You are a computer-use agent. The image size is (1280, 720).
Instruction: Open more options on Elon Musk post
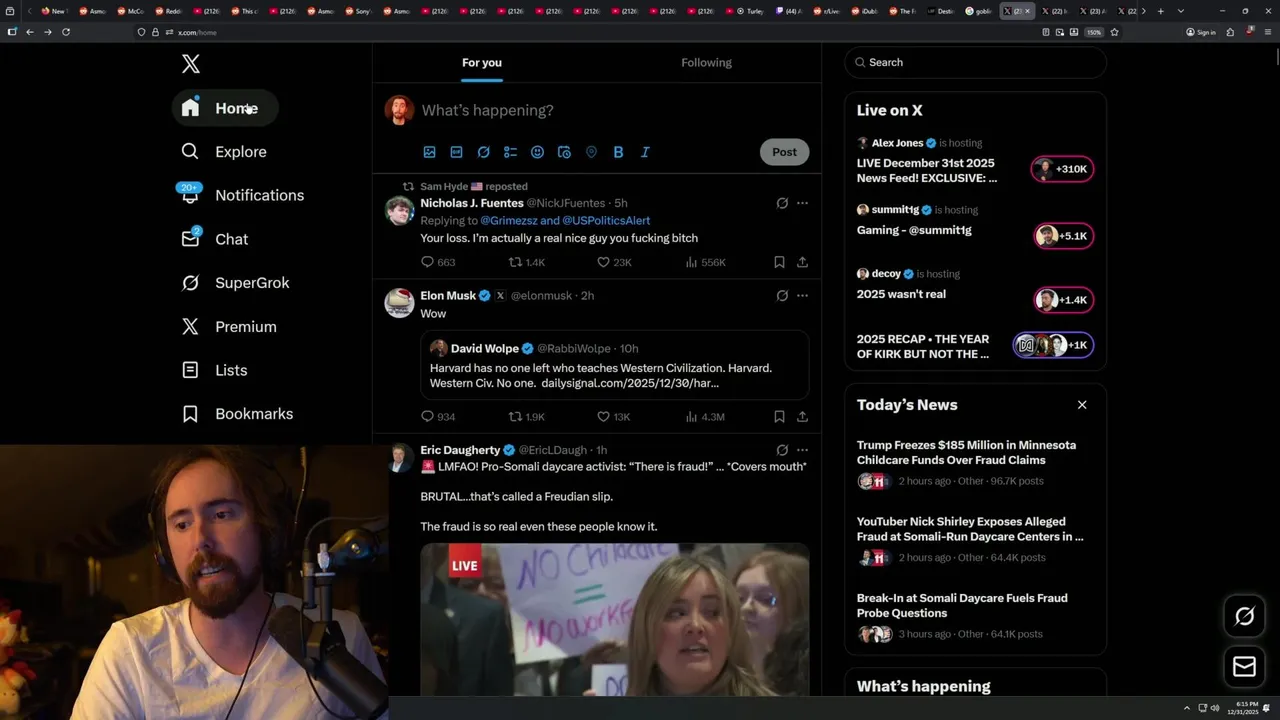tap(802, 296)
